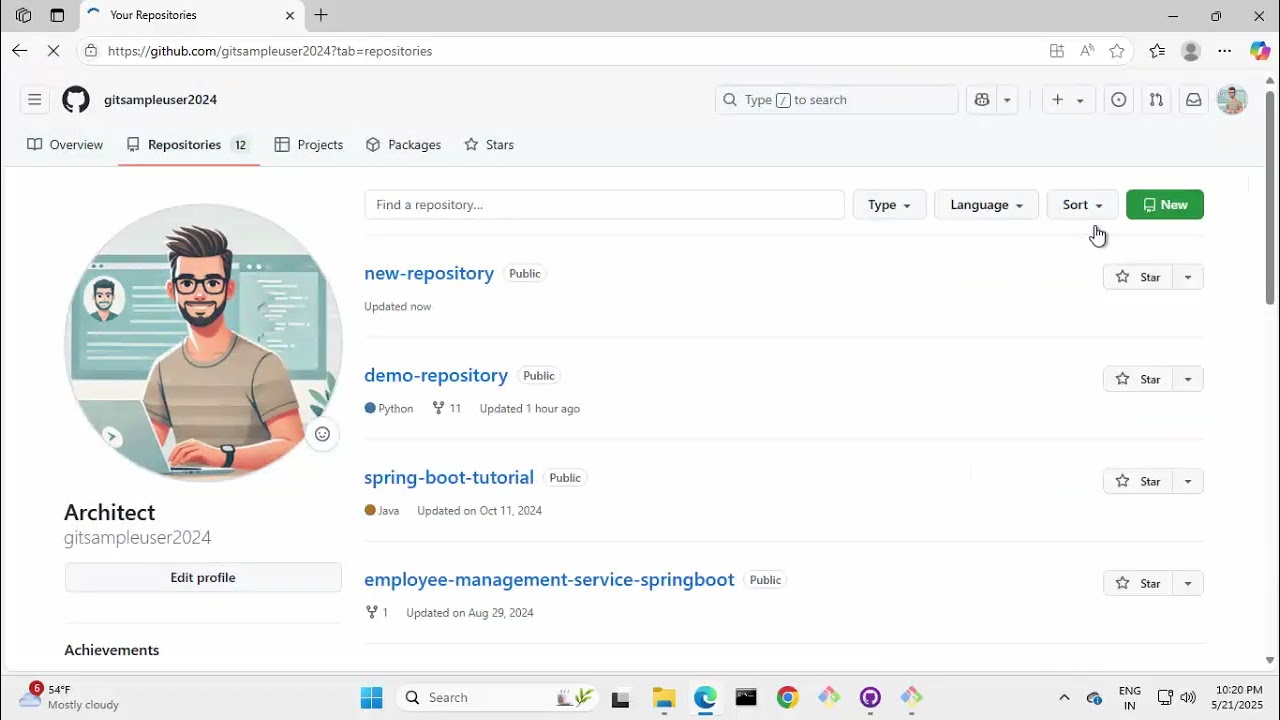Open the large profile avatar picture
This screenshot has width=1280, height=720.
tap(203, 343)
